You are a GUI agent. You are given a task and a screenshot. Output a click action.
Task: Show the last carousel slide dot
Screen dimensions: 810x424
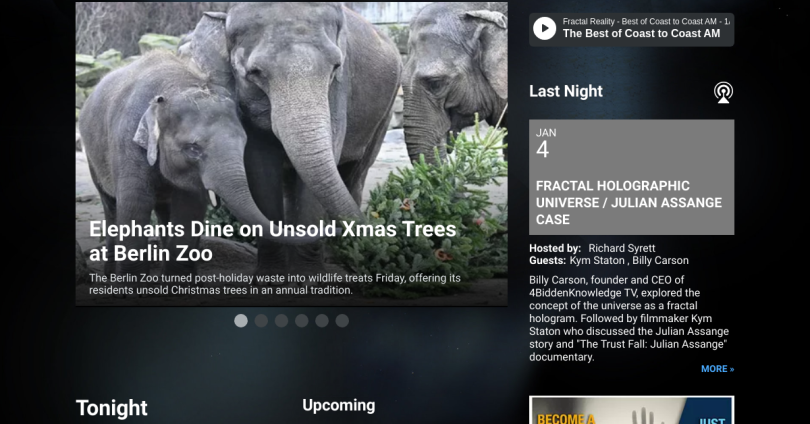[342, 321]
